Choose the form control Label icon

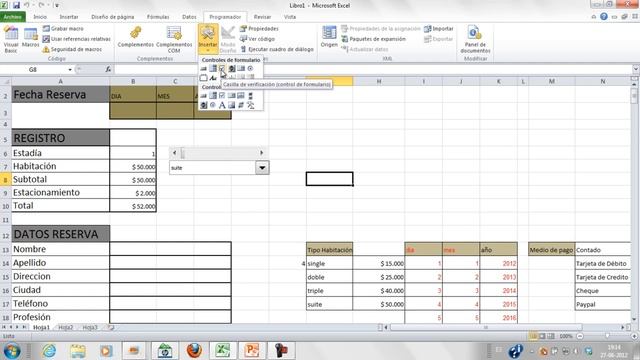(x=213, y=78)
